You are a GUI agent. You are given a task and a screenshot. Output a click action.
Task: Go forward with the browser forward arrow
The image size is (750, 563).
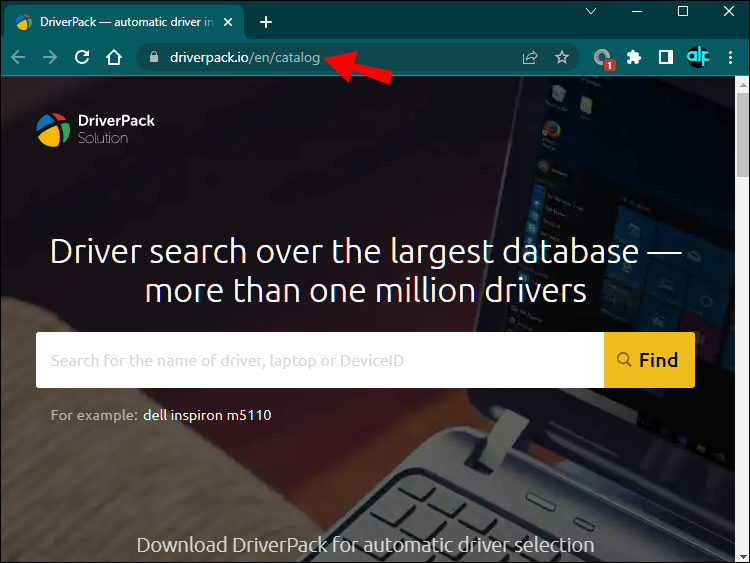point(50,57)
